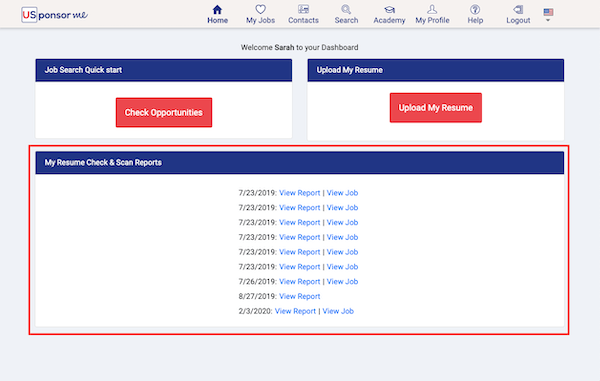
Task: Open View Job for 7/26/2019
Action: [x=342, y=282]
